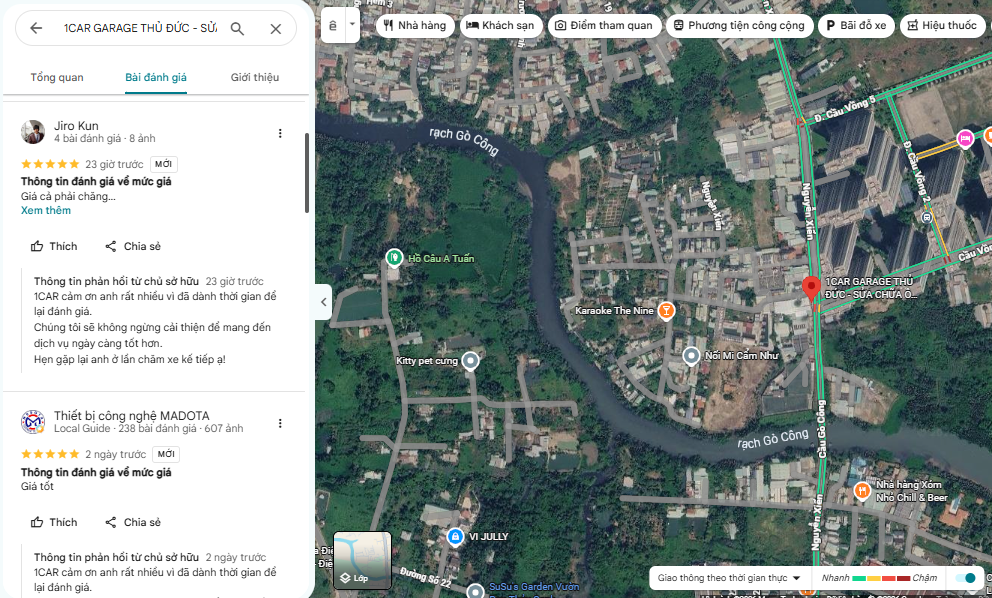
Task: Click the traffic speed color legend
Action: coord(879,578)
